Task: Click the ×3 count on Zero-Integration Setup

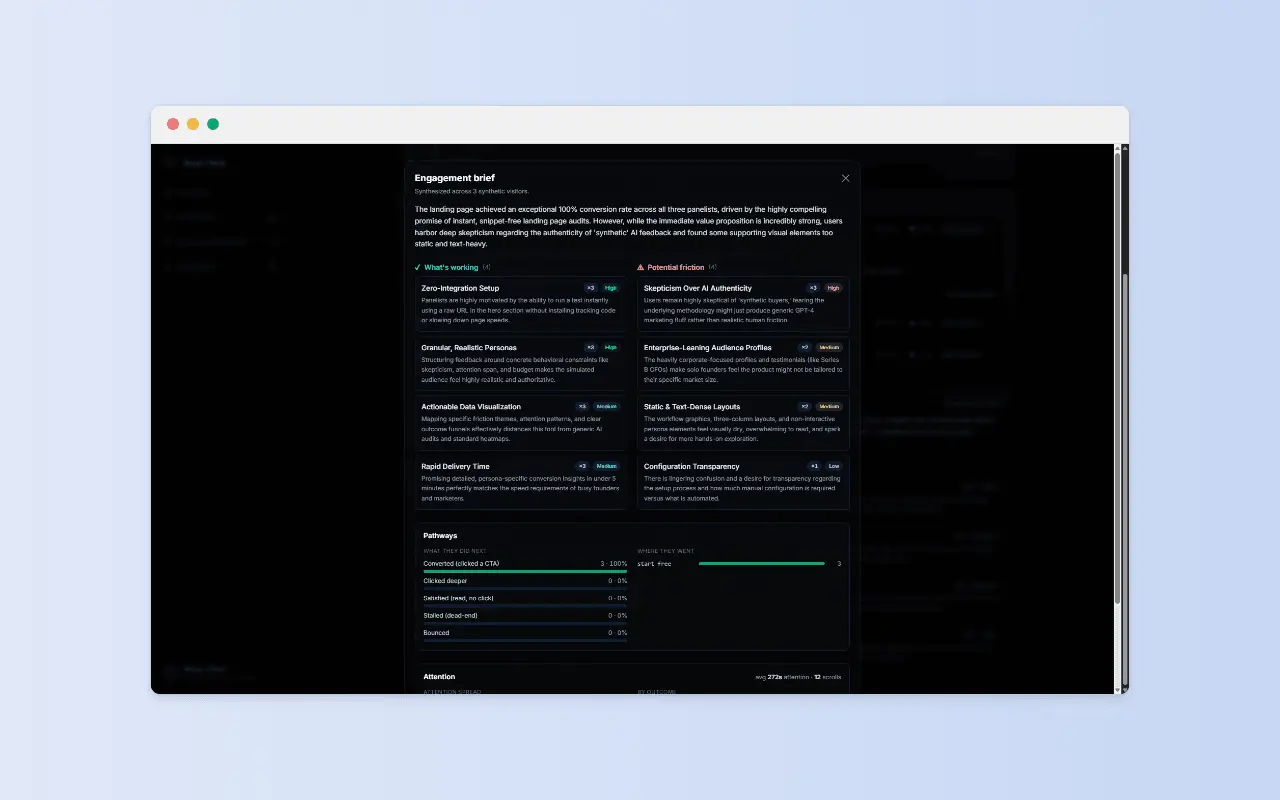Action: coord(590,288)
